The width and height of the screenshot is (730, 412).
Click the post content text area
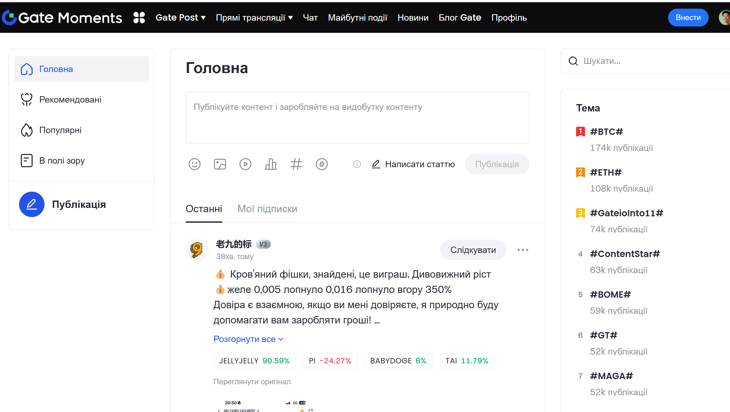click(x=357, y=118)
